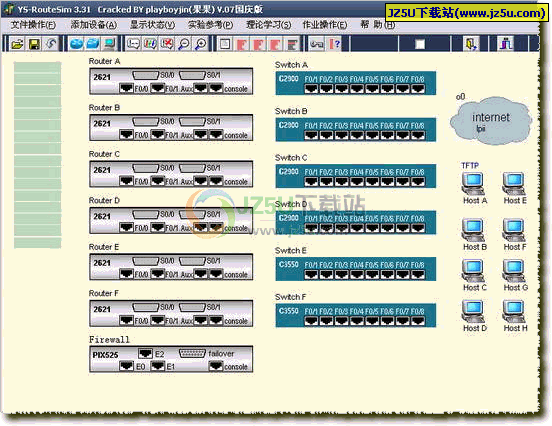552x426 pixels.
Task: Click the curved arrow undo icon
Action: (x=51, y=44)
